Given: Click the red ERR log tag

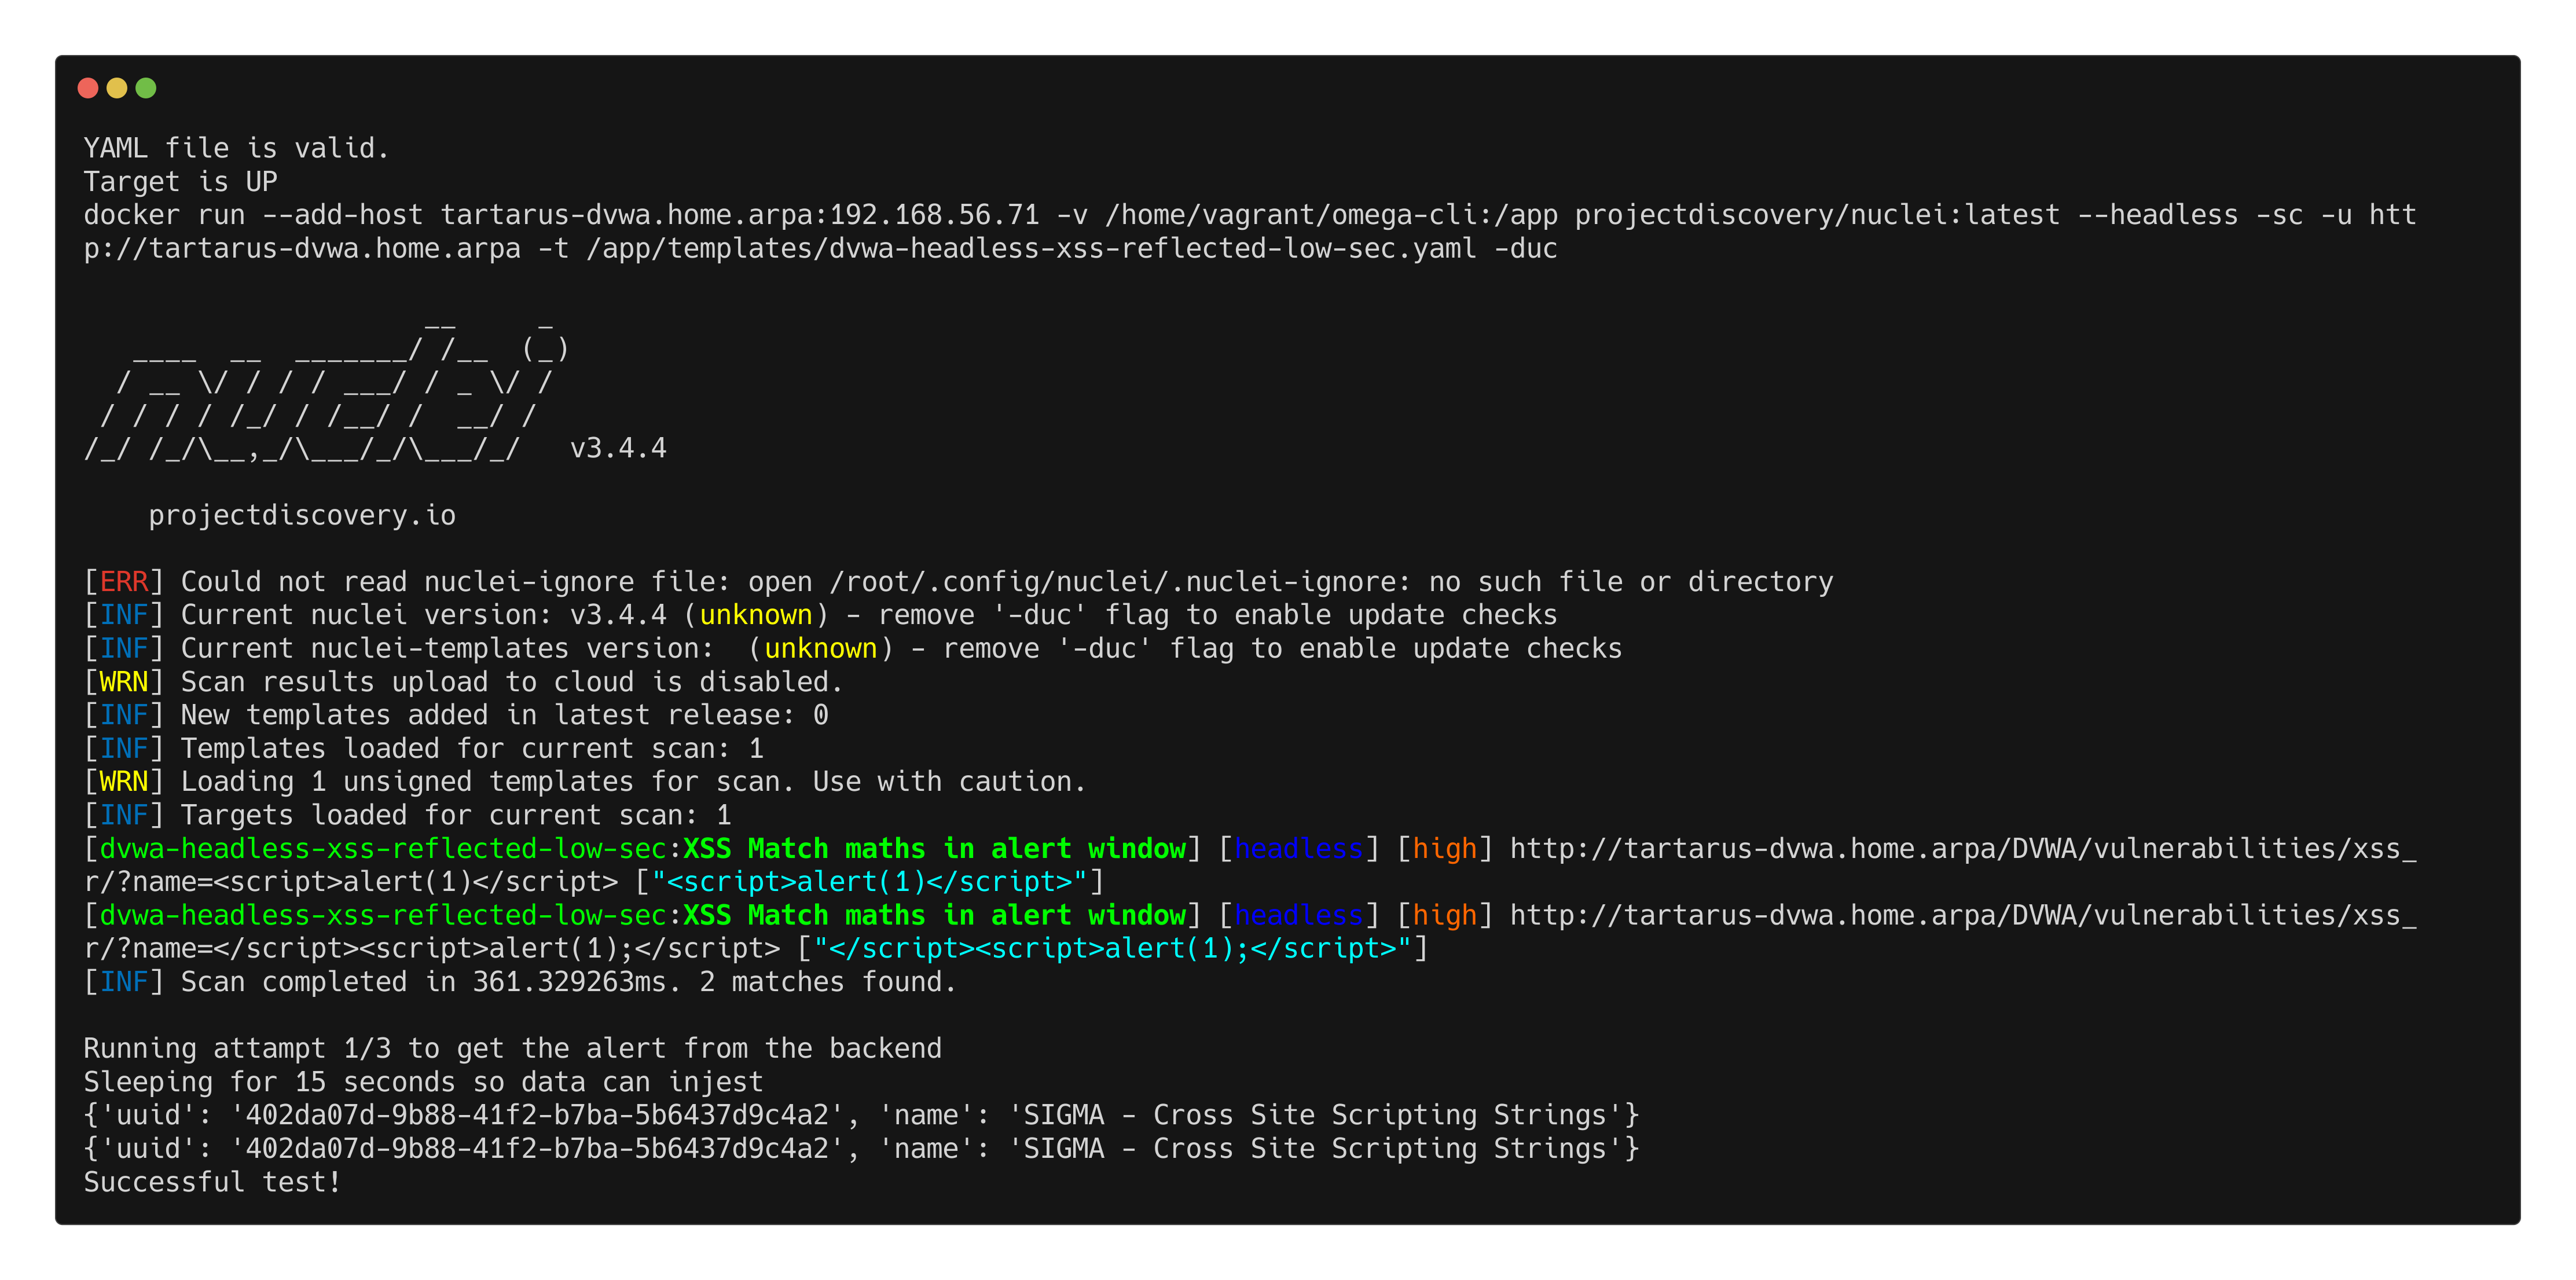Looking at the screenshot, I should [124, 582].
